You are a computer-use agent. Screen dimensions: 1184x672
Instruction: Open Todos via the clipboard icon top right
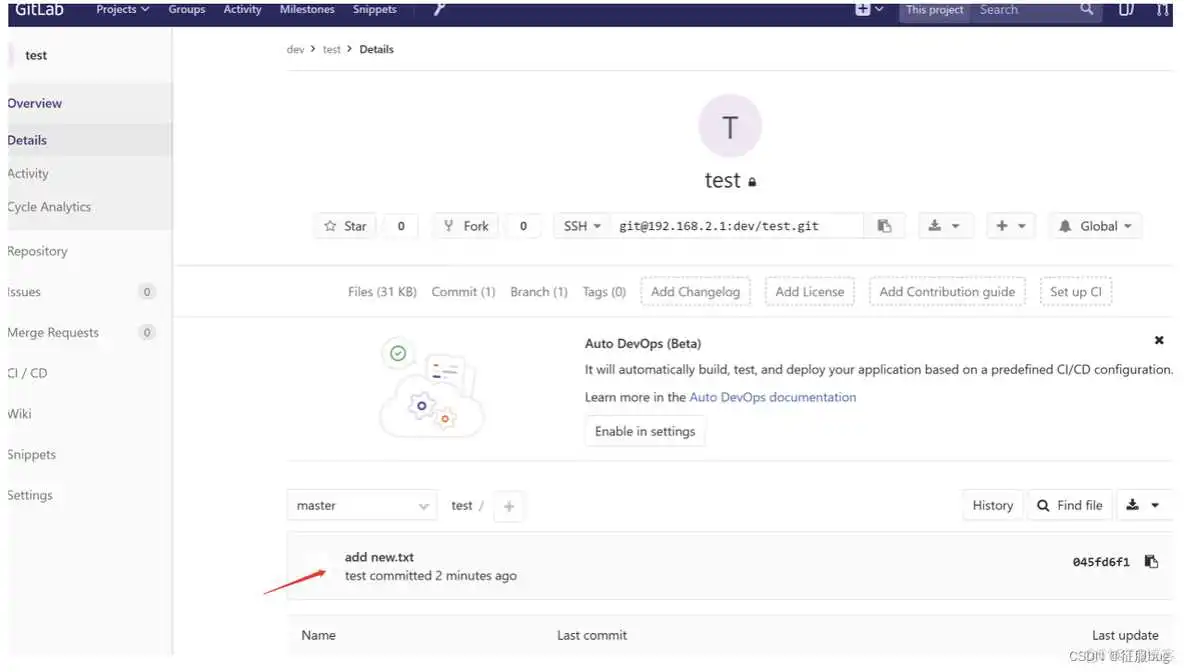coord(1126,9)
